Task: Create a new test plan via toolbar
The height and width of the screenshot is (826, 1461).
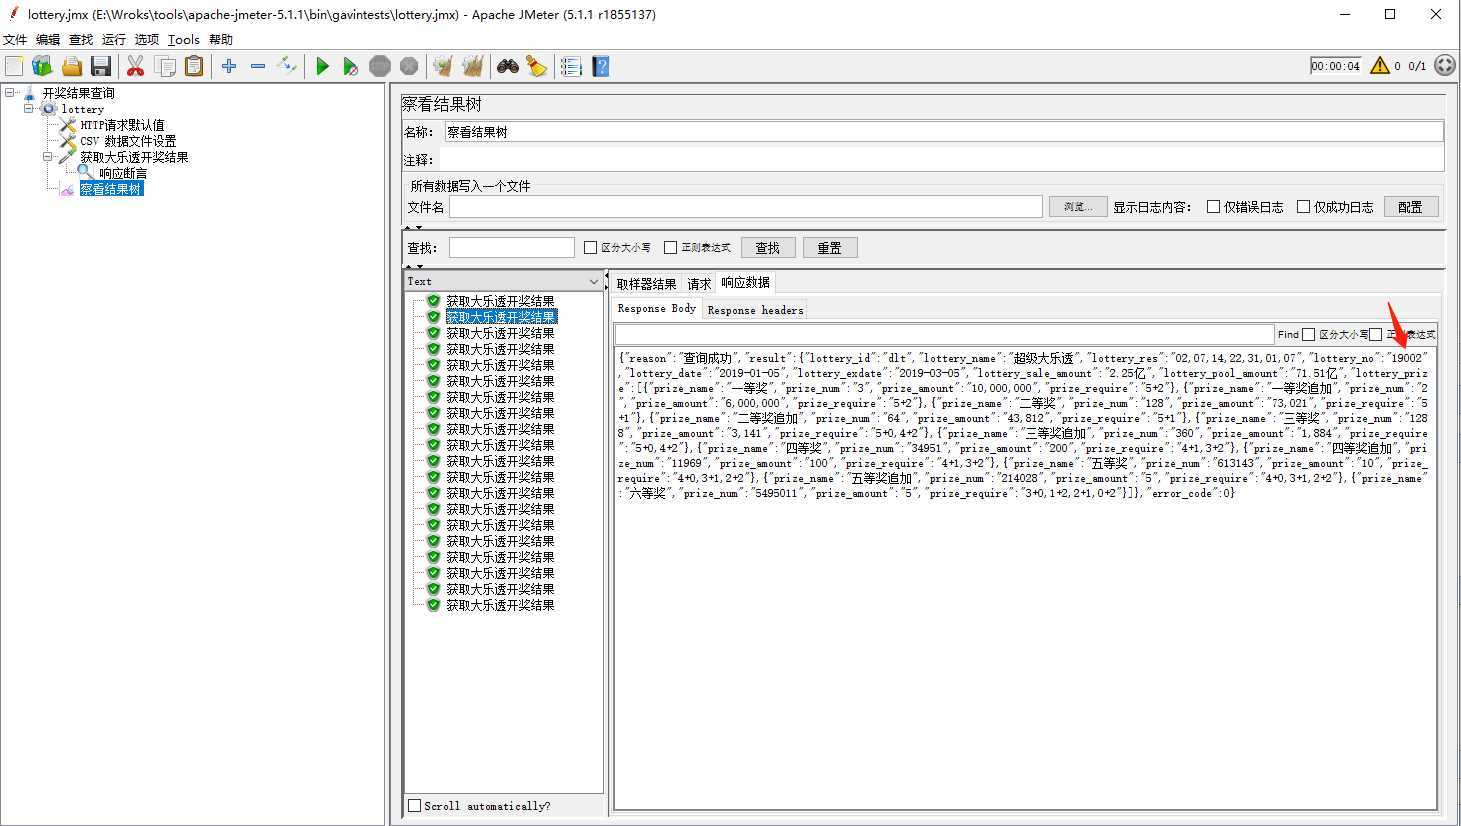Action: [x=14, y=66]
